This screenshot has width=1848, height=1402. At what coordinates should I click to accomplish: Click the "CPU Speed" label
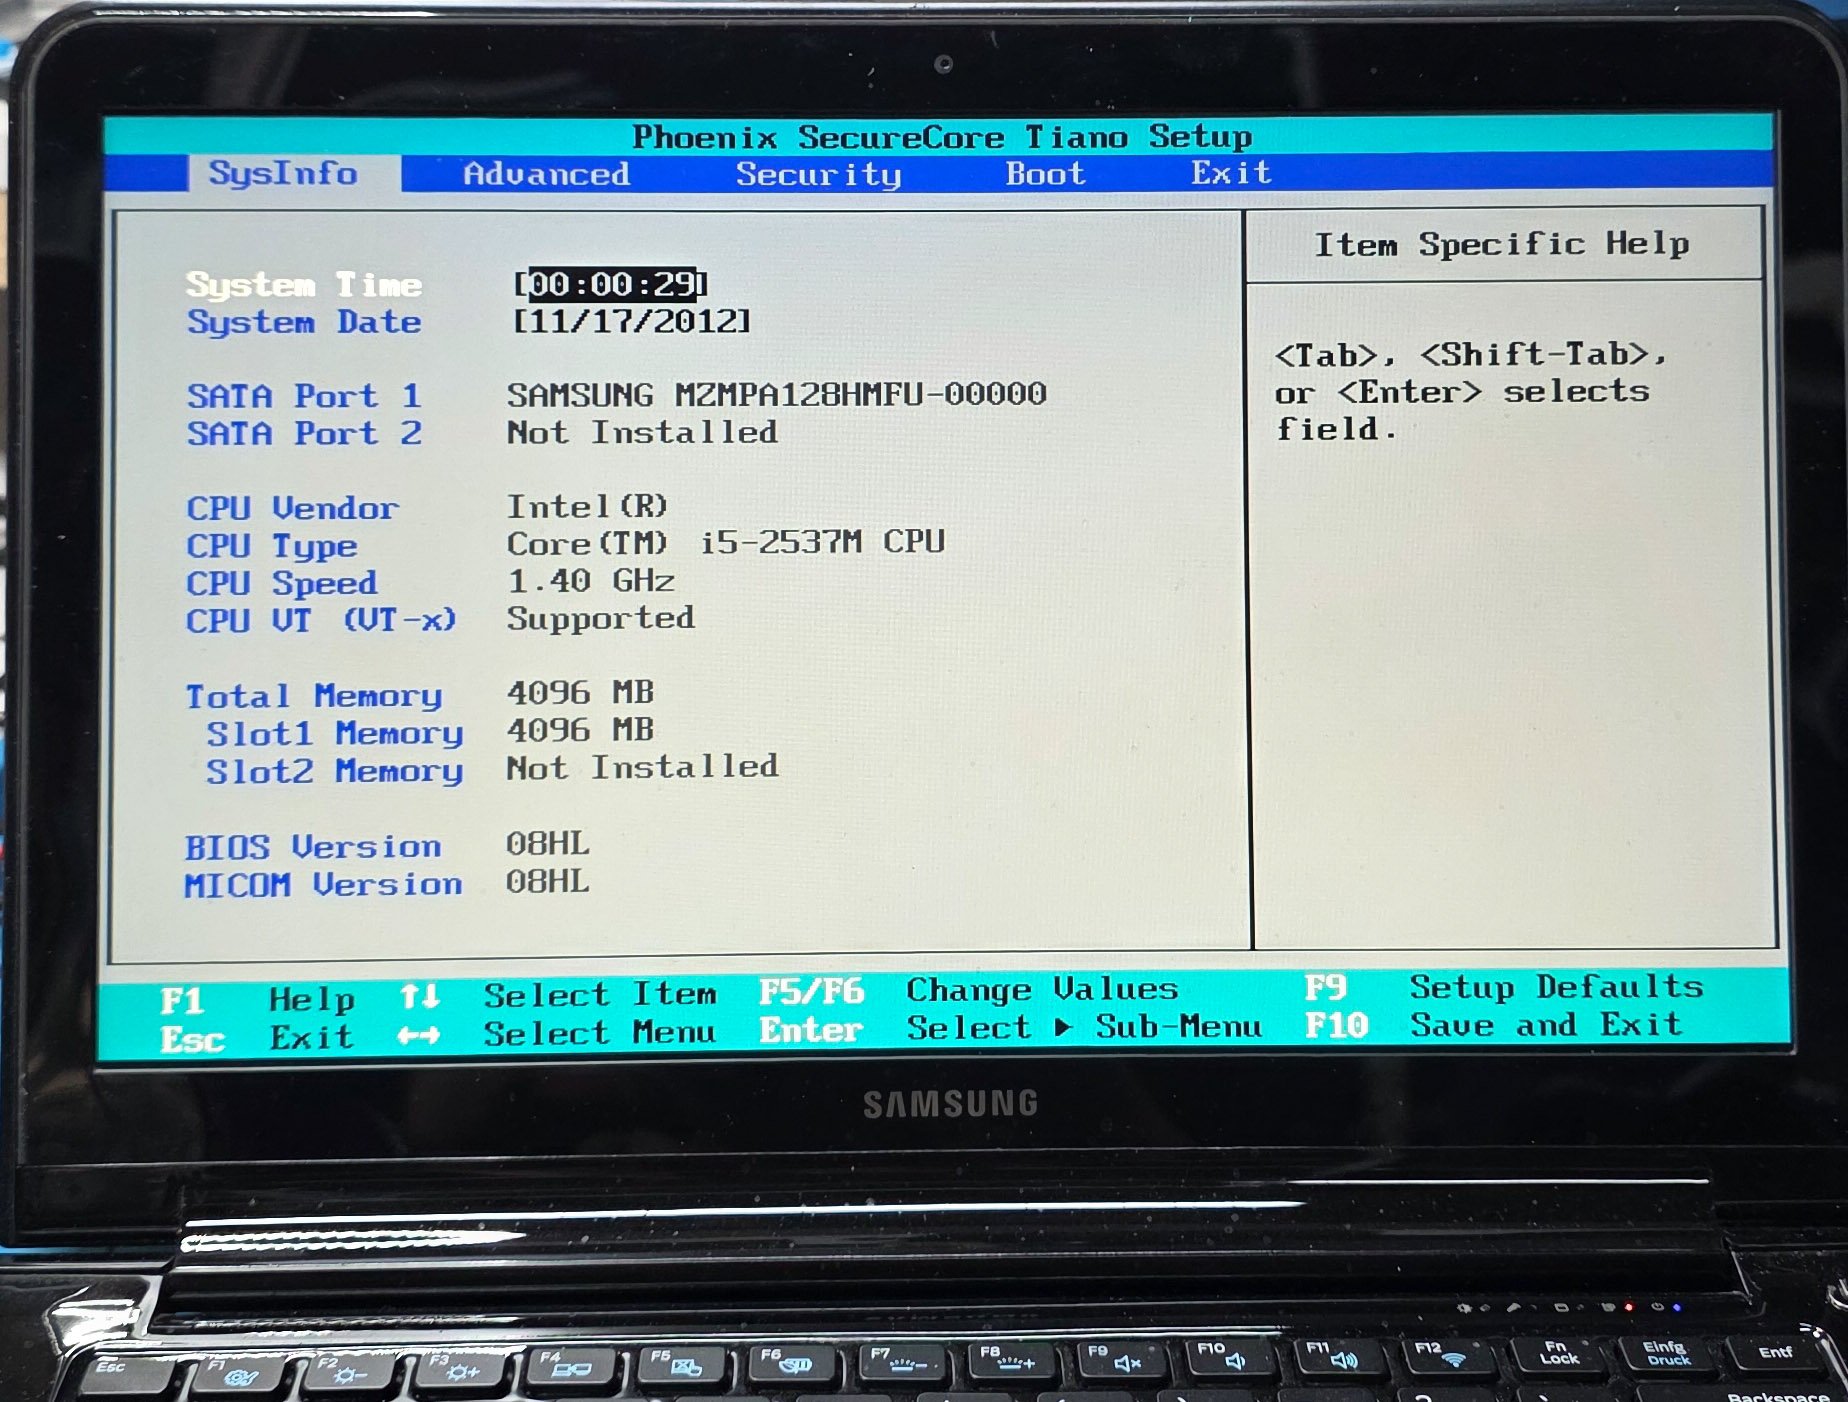point(281,583)
